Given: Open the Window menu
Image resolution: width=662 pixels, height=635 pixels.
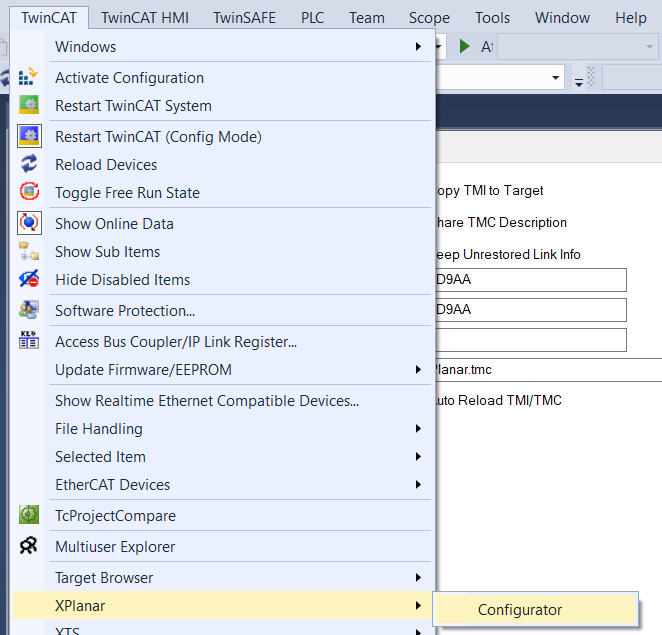Looking at the screenshot, I should [x=562, y=18].
